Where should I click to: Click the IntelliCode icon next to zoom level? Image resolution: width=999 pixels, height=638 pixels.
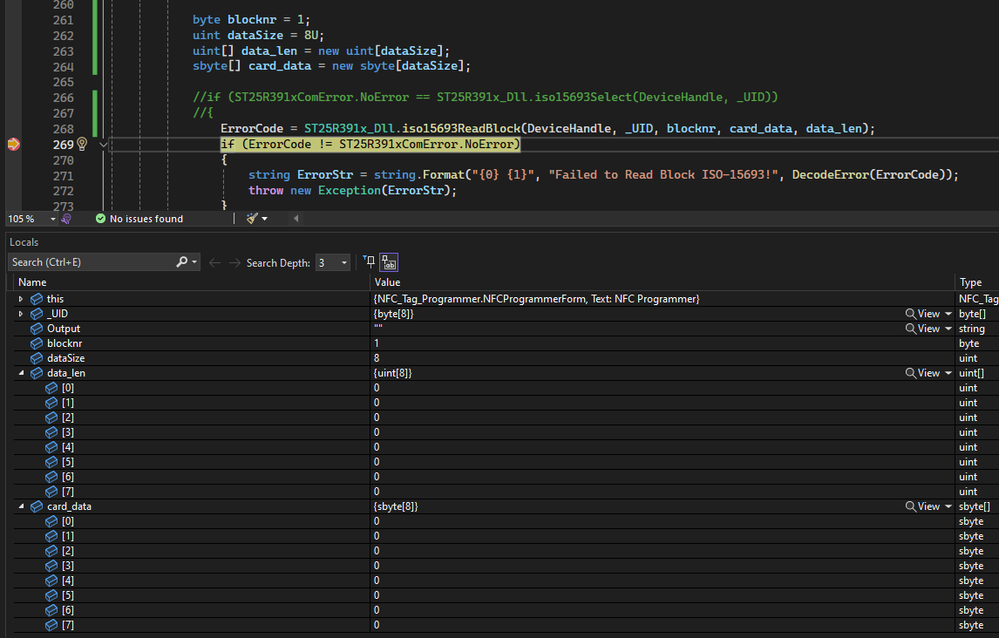tap(65, 219)
